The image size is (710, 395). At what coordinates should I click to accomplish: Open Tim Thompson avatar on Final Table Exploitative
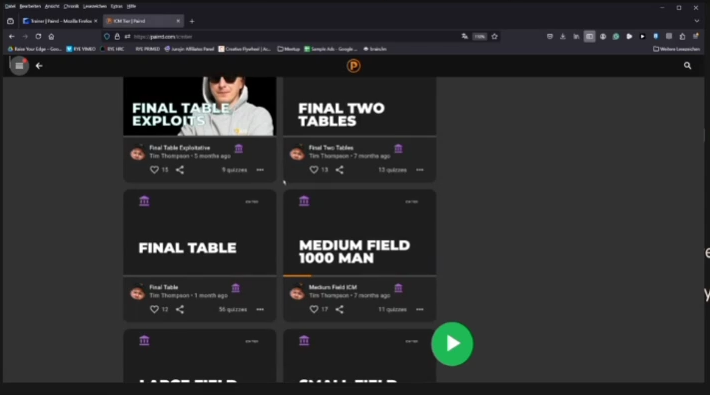coord(138,153)
